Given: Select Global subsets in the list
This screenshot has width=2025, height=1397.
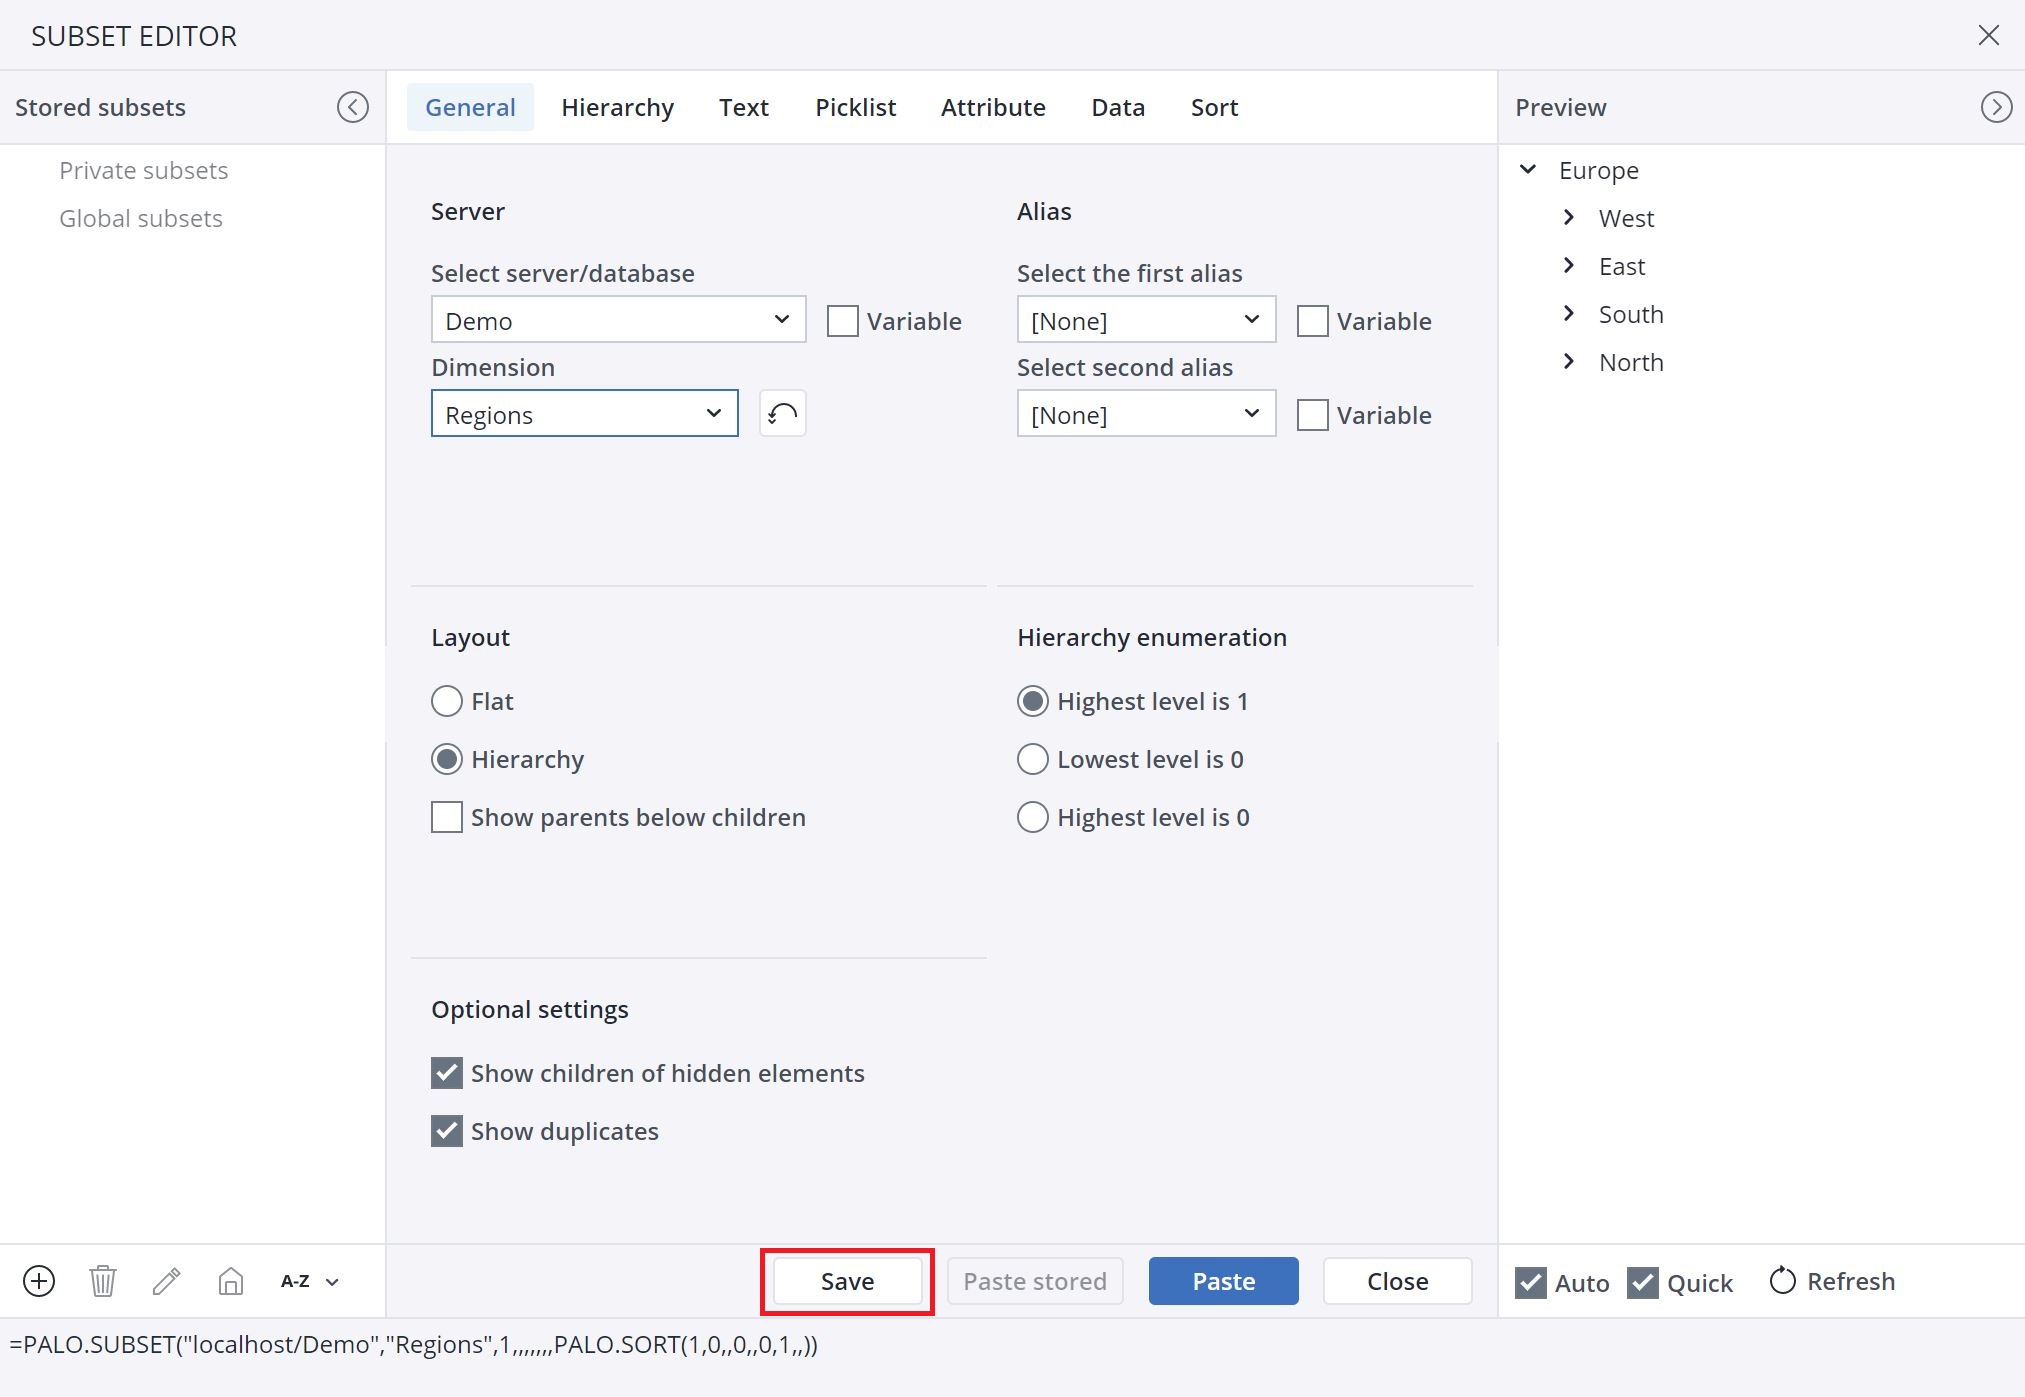Looking at the screenshot, I should pyautogui.click(x=141, y=218).
